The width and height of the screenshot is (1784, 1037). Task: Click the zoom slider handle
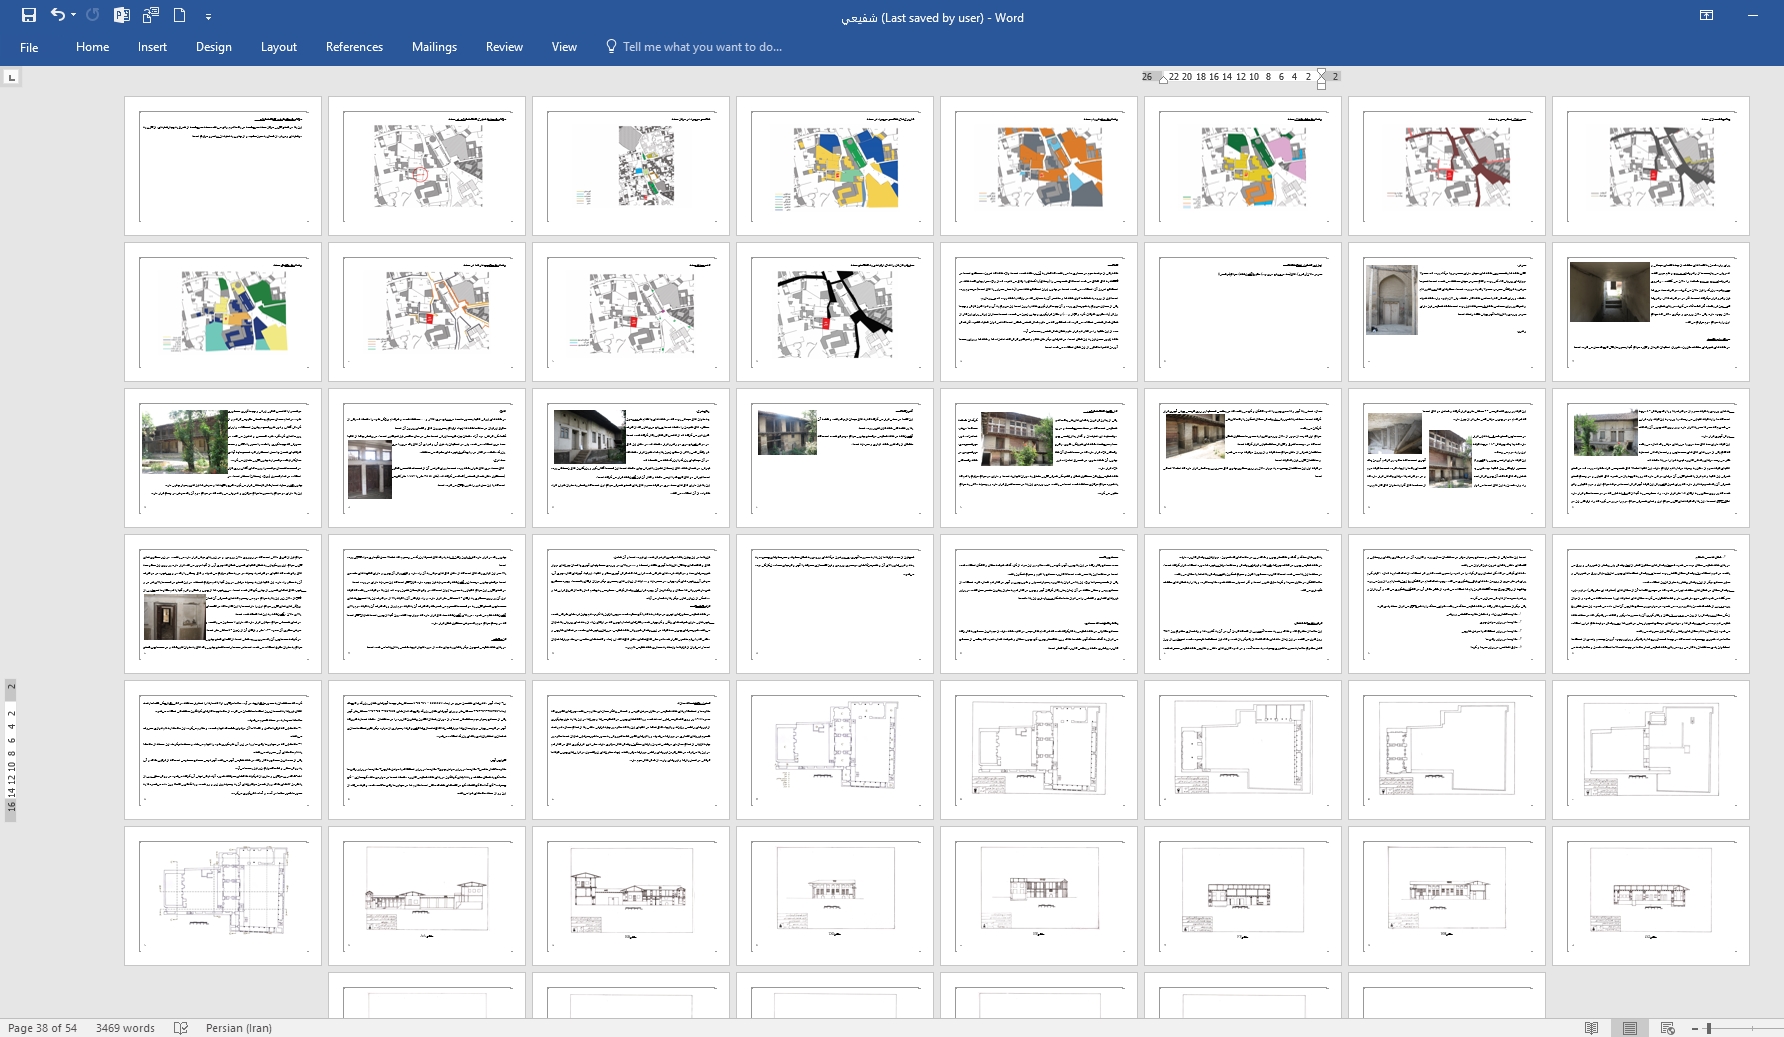coord(1709,1028)
